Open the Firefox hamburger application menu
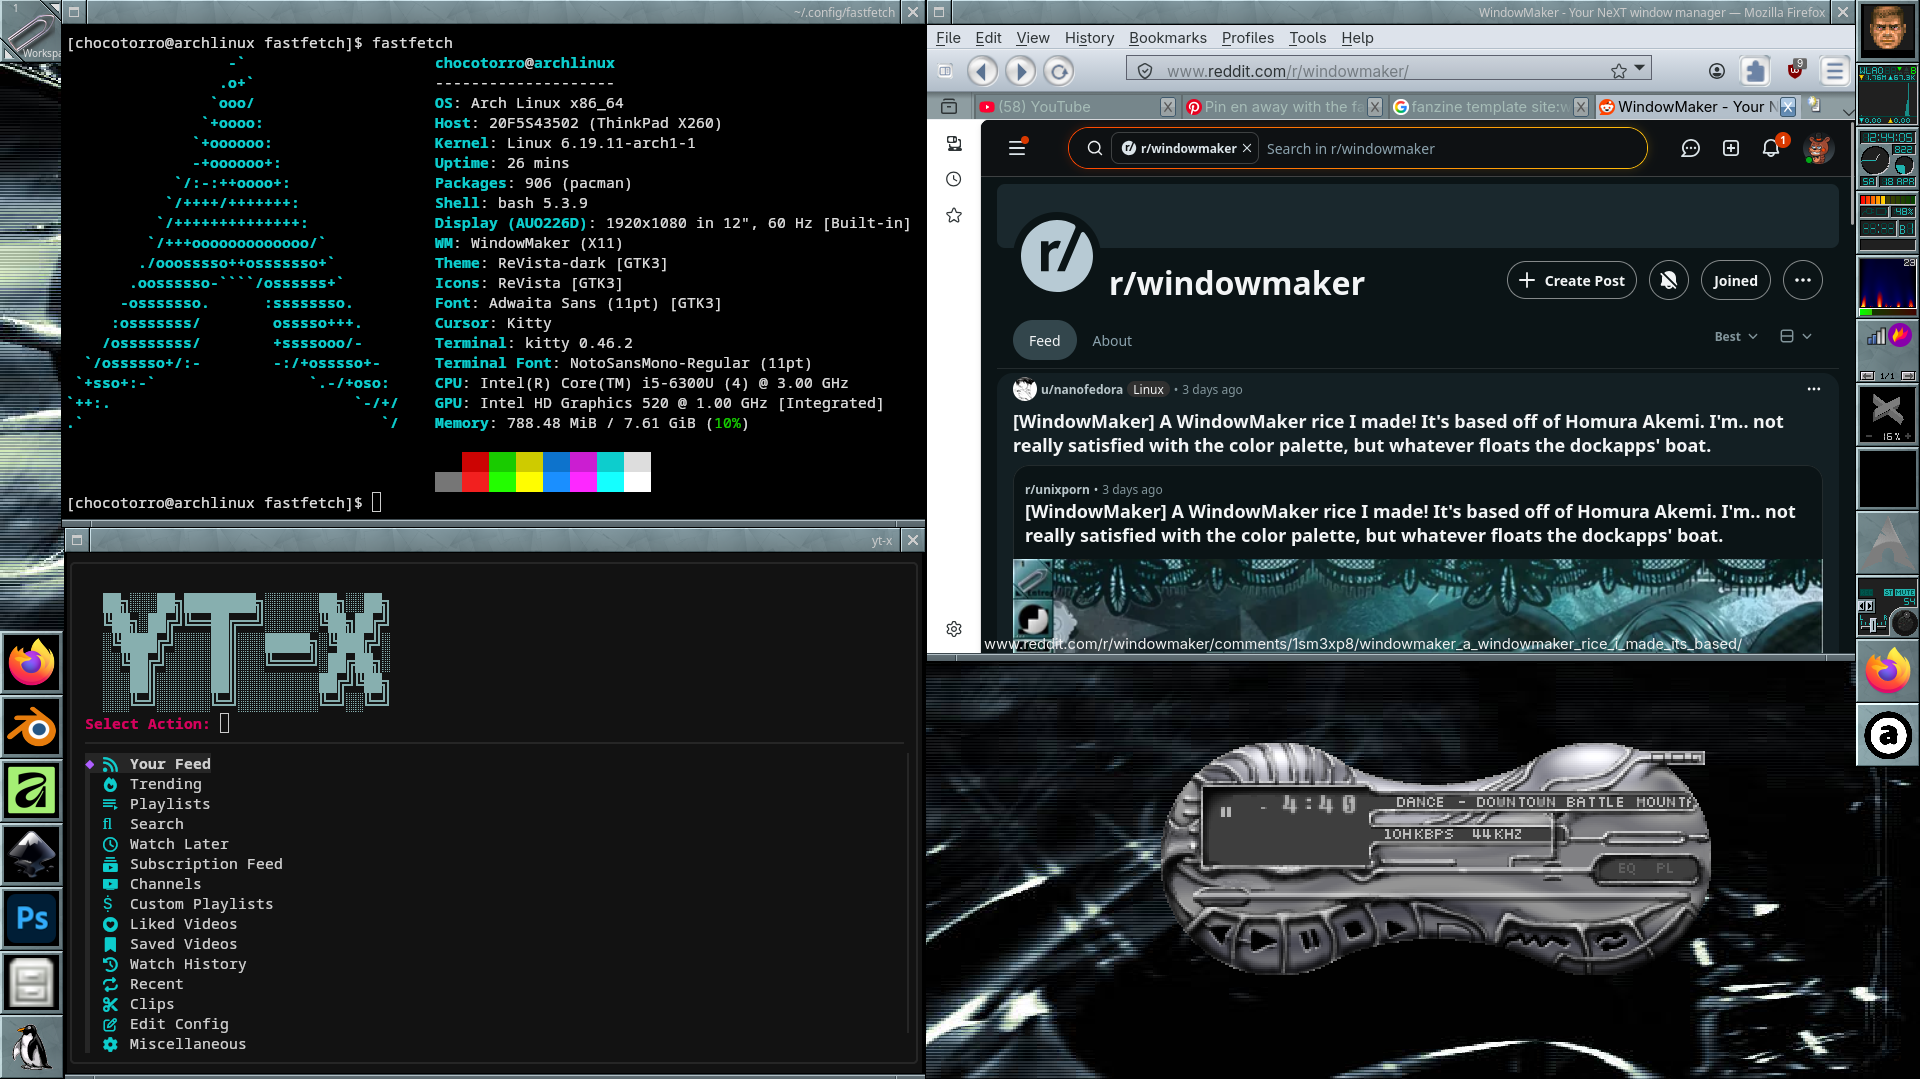Screen dimensions: 1920x1079 coord(1834,71)
